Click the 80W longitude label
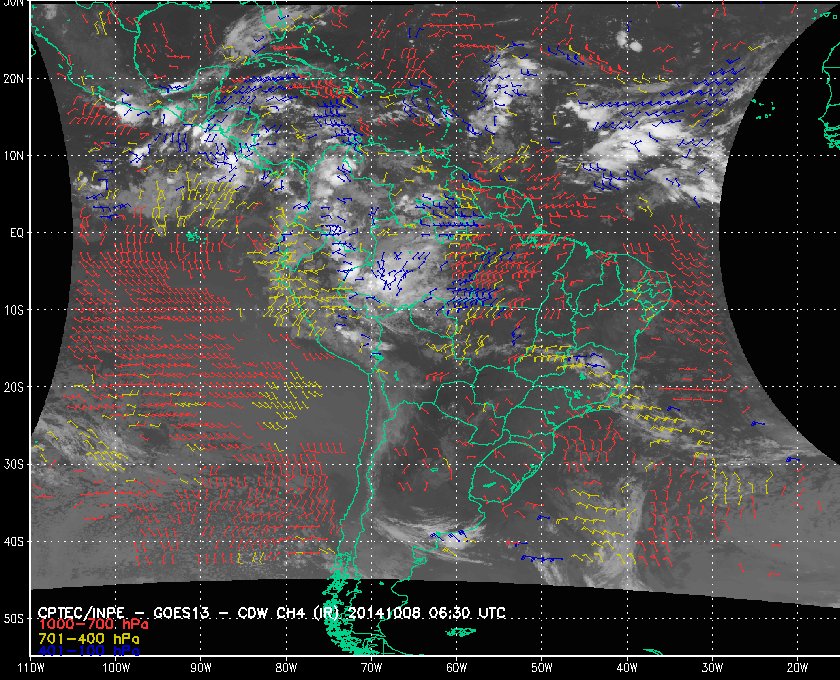This screenshot has width=840, height=680. pos(286,668)
